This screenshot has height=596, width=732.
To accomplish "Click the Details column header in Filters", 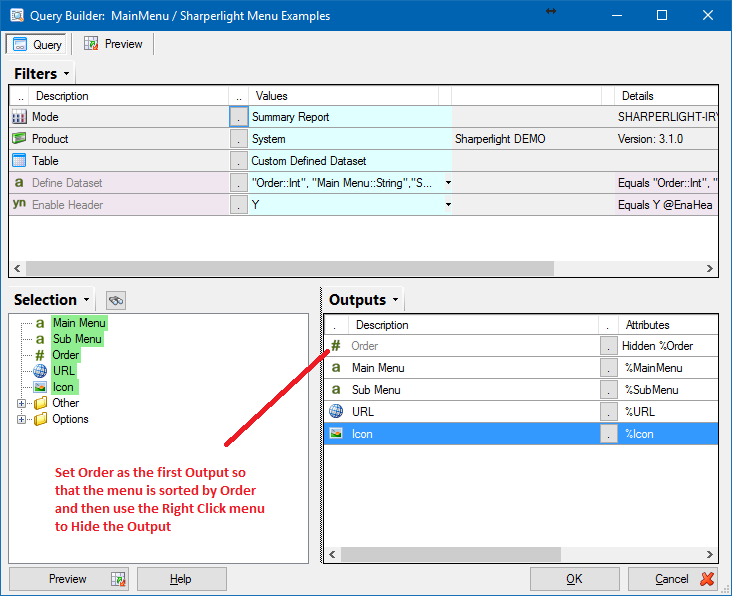I will tap(666, 96).
